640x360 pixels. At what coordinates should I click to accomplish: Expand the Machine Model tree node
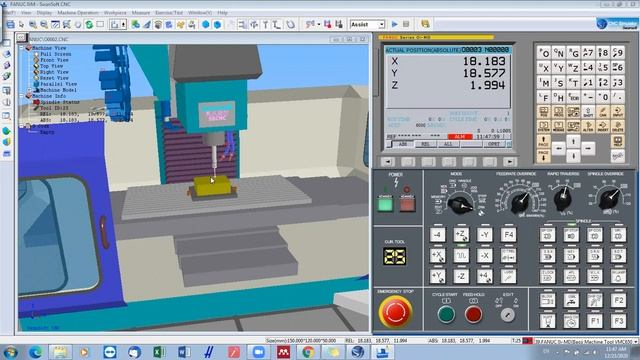point(29,90)
